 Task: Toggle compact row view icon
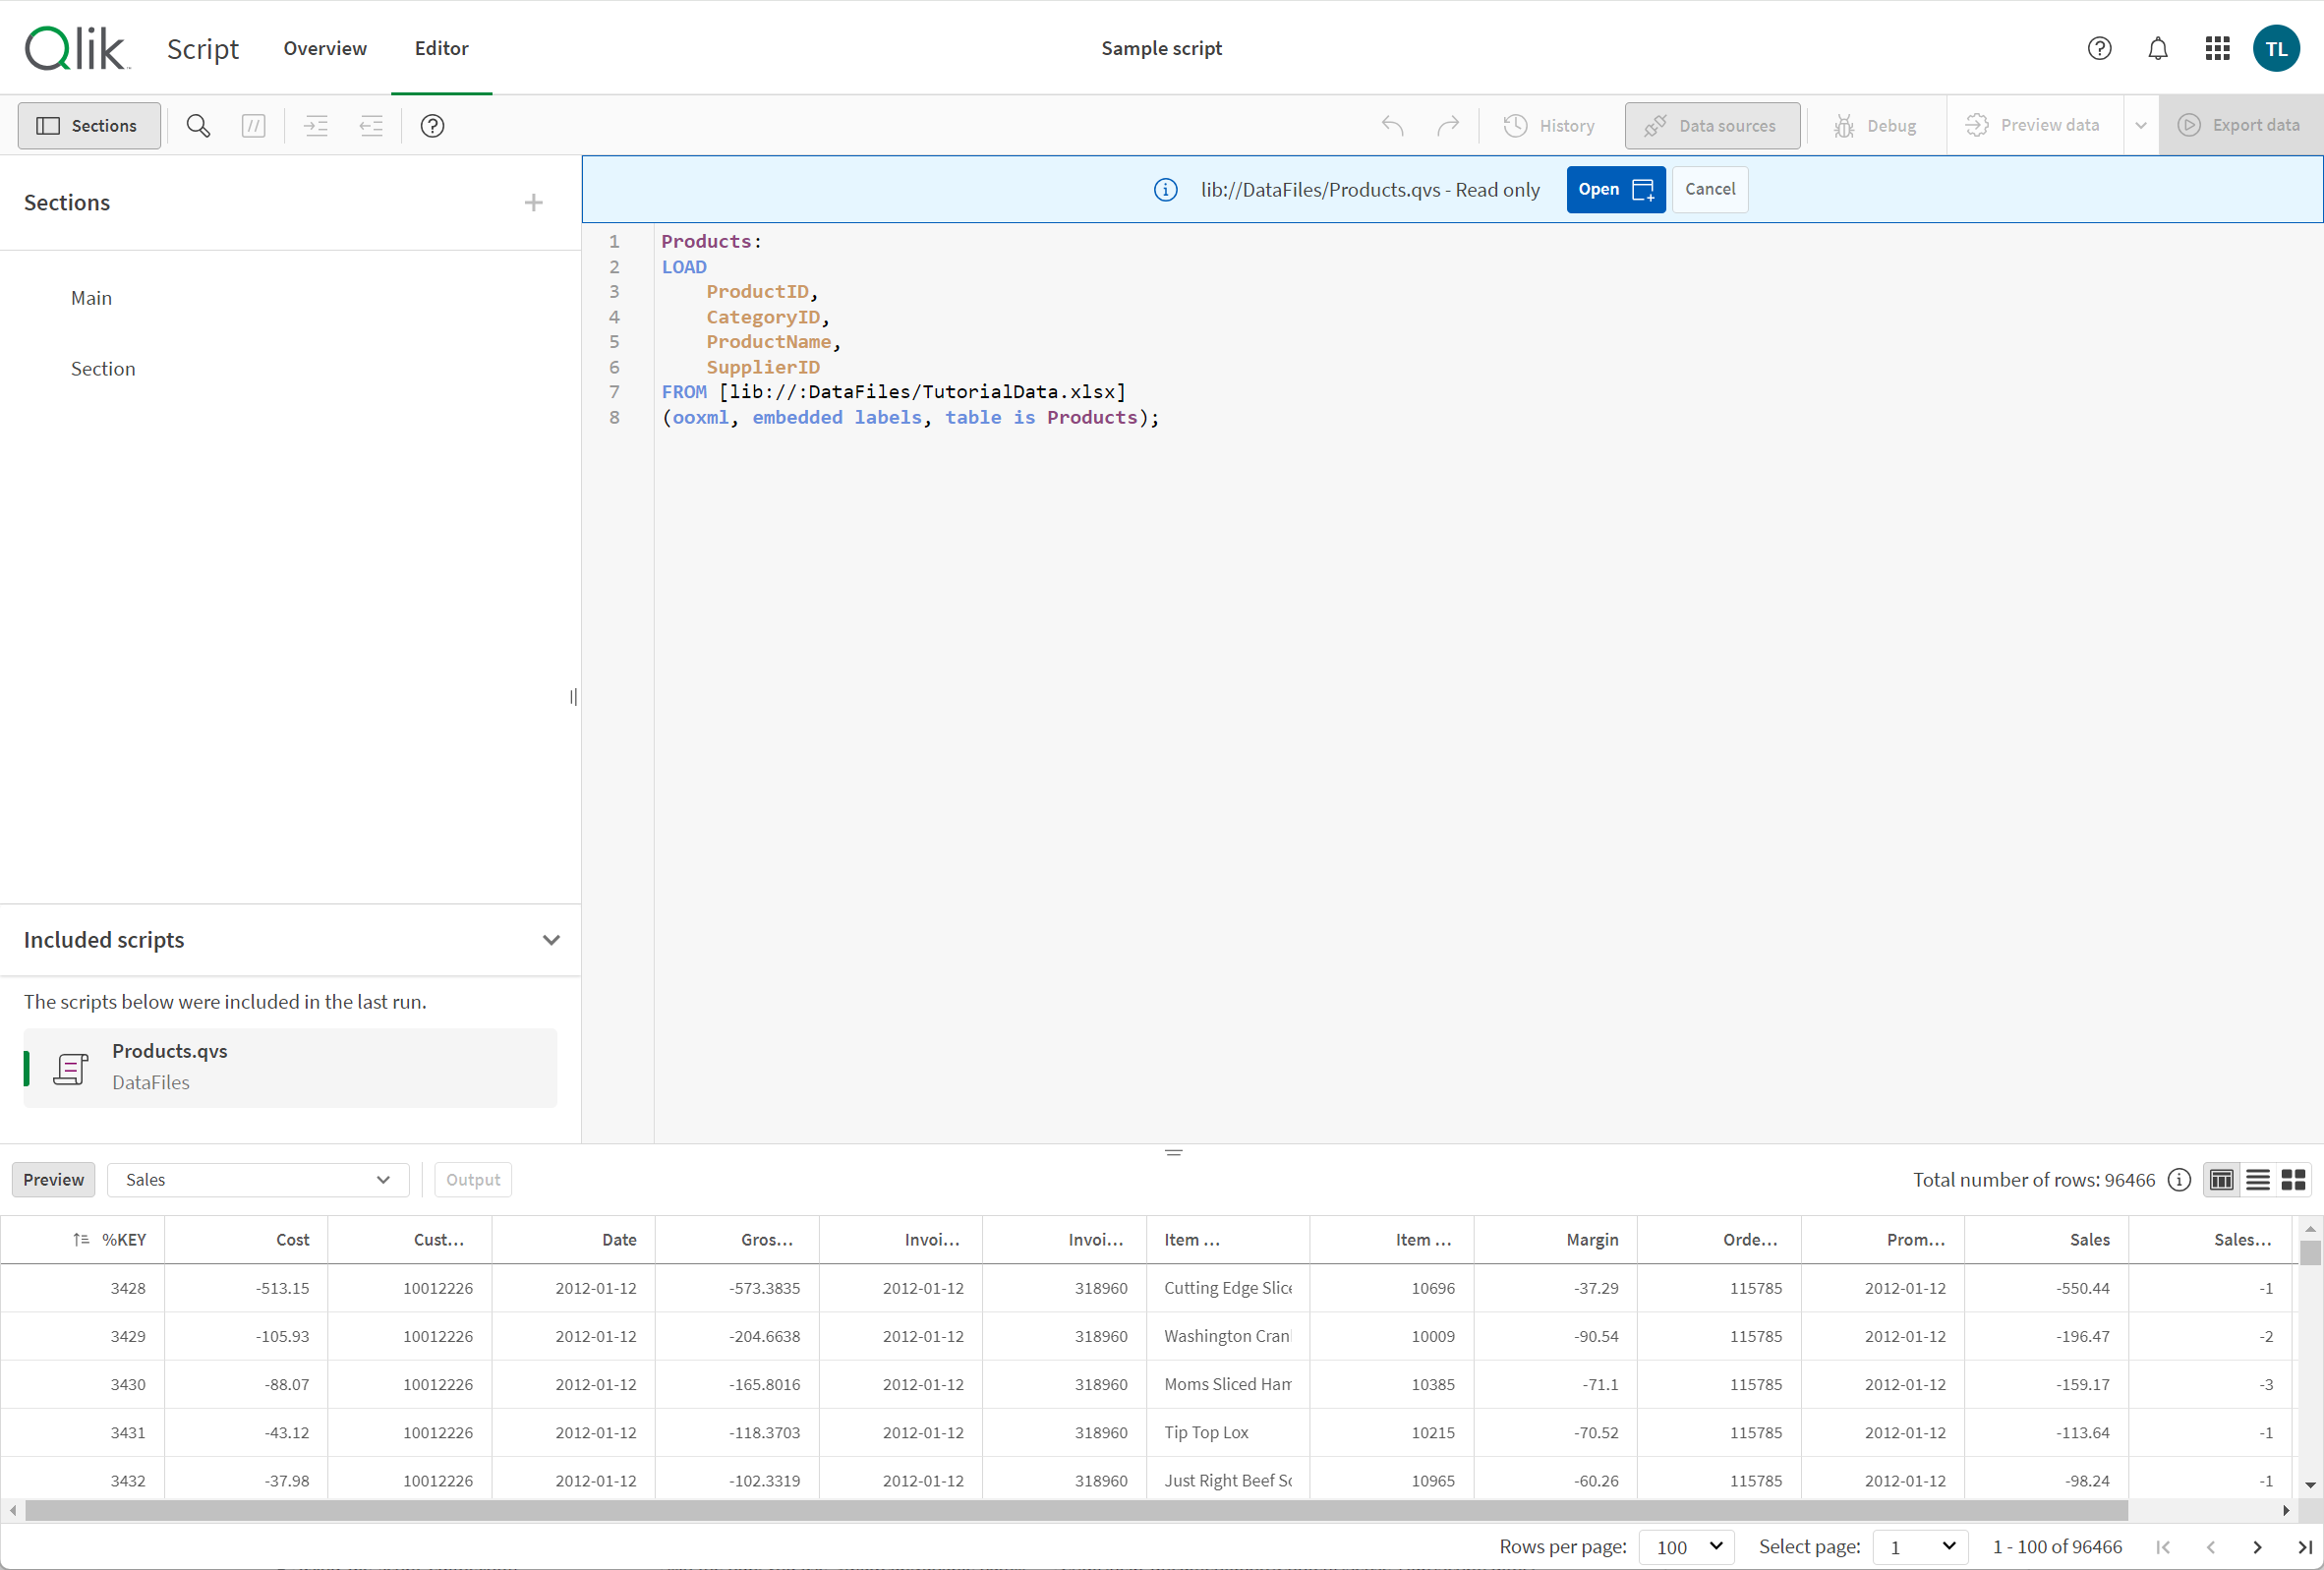[2259, 1178]
